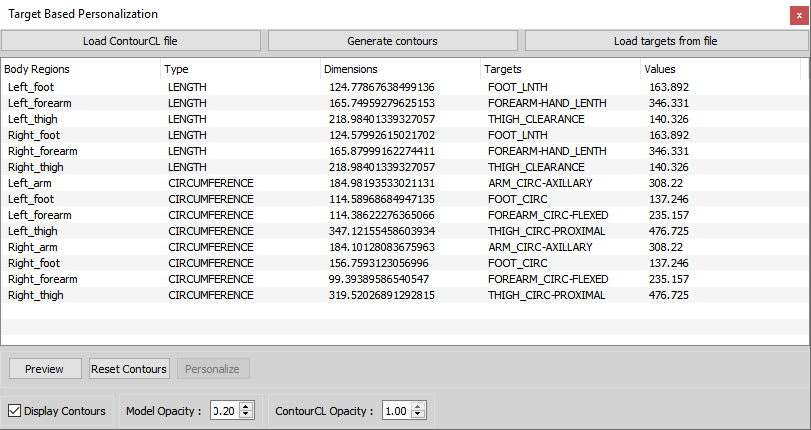Decrease ContourCL Opacity with down arrow
The width and height of the screenshot is (811, 430).
click(418, 415)
